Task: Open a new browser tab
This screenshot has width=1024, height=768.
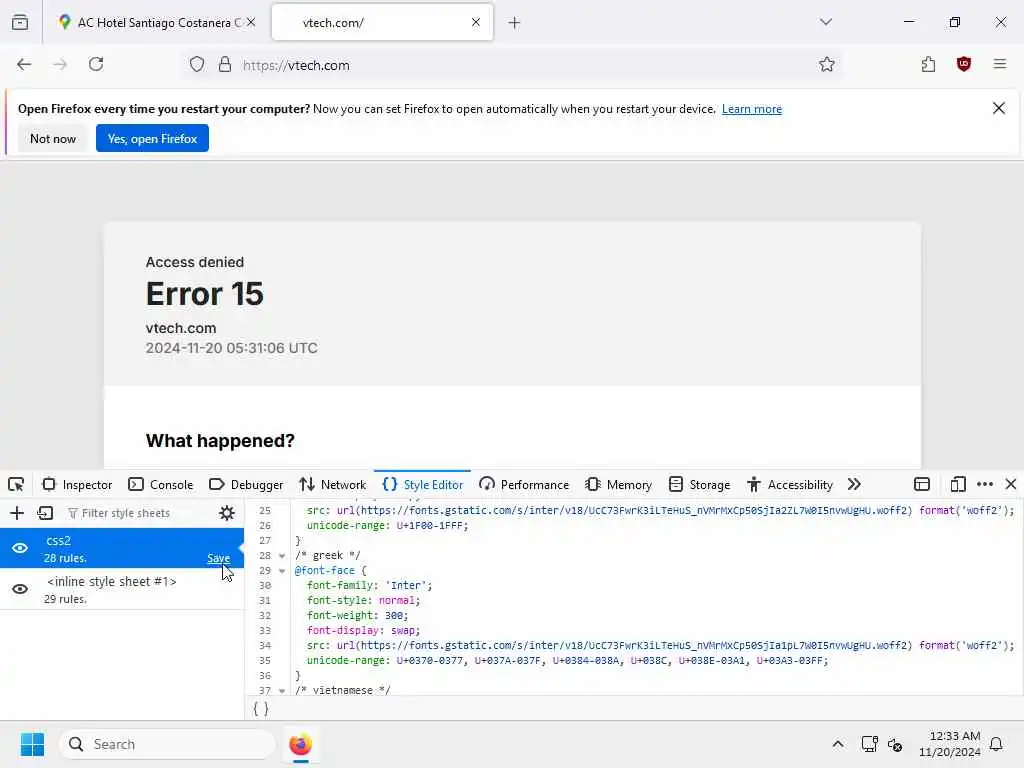Action: 515,23
